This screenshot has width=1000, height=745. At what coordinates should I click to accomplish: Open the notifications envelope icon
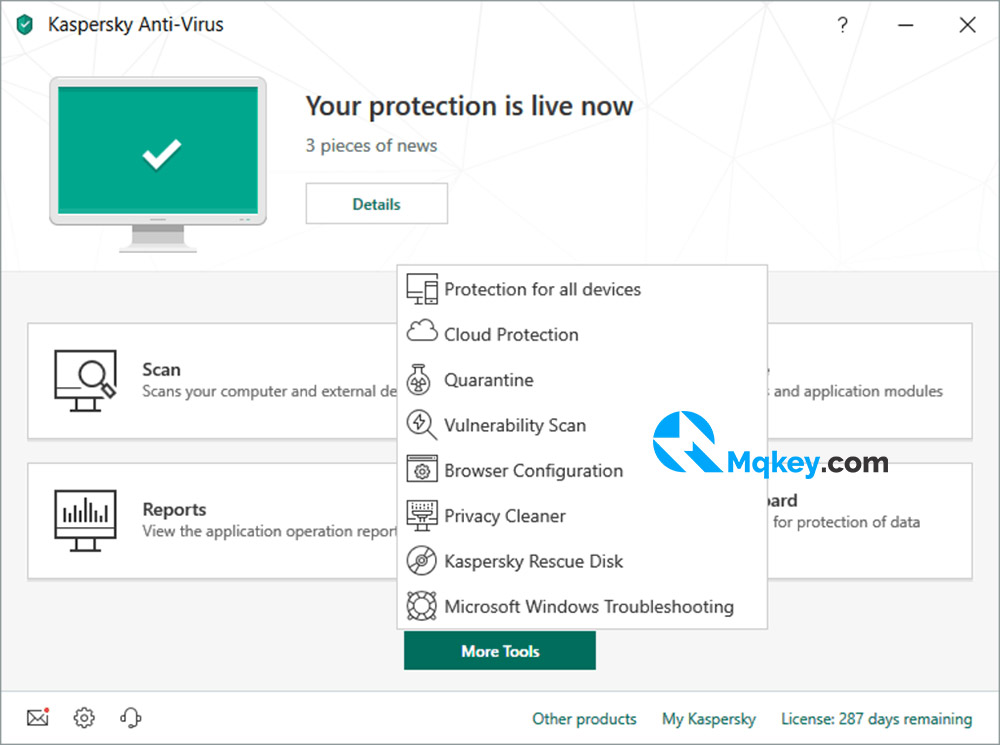point(38,718)
